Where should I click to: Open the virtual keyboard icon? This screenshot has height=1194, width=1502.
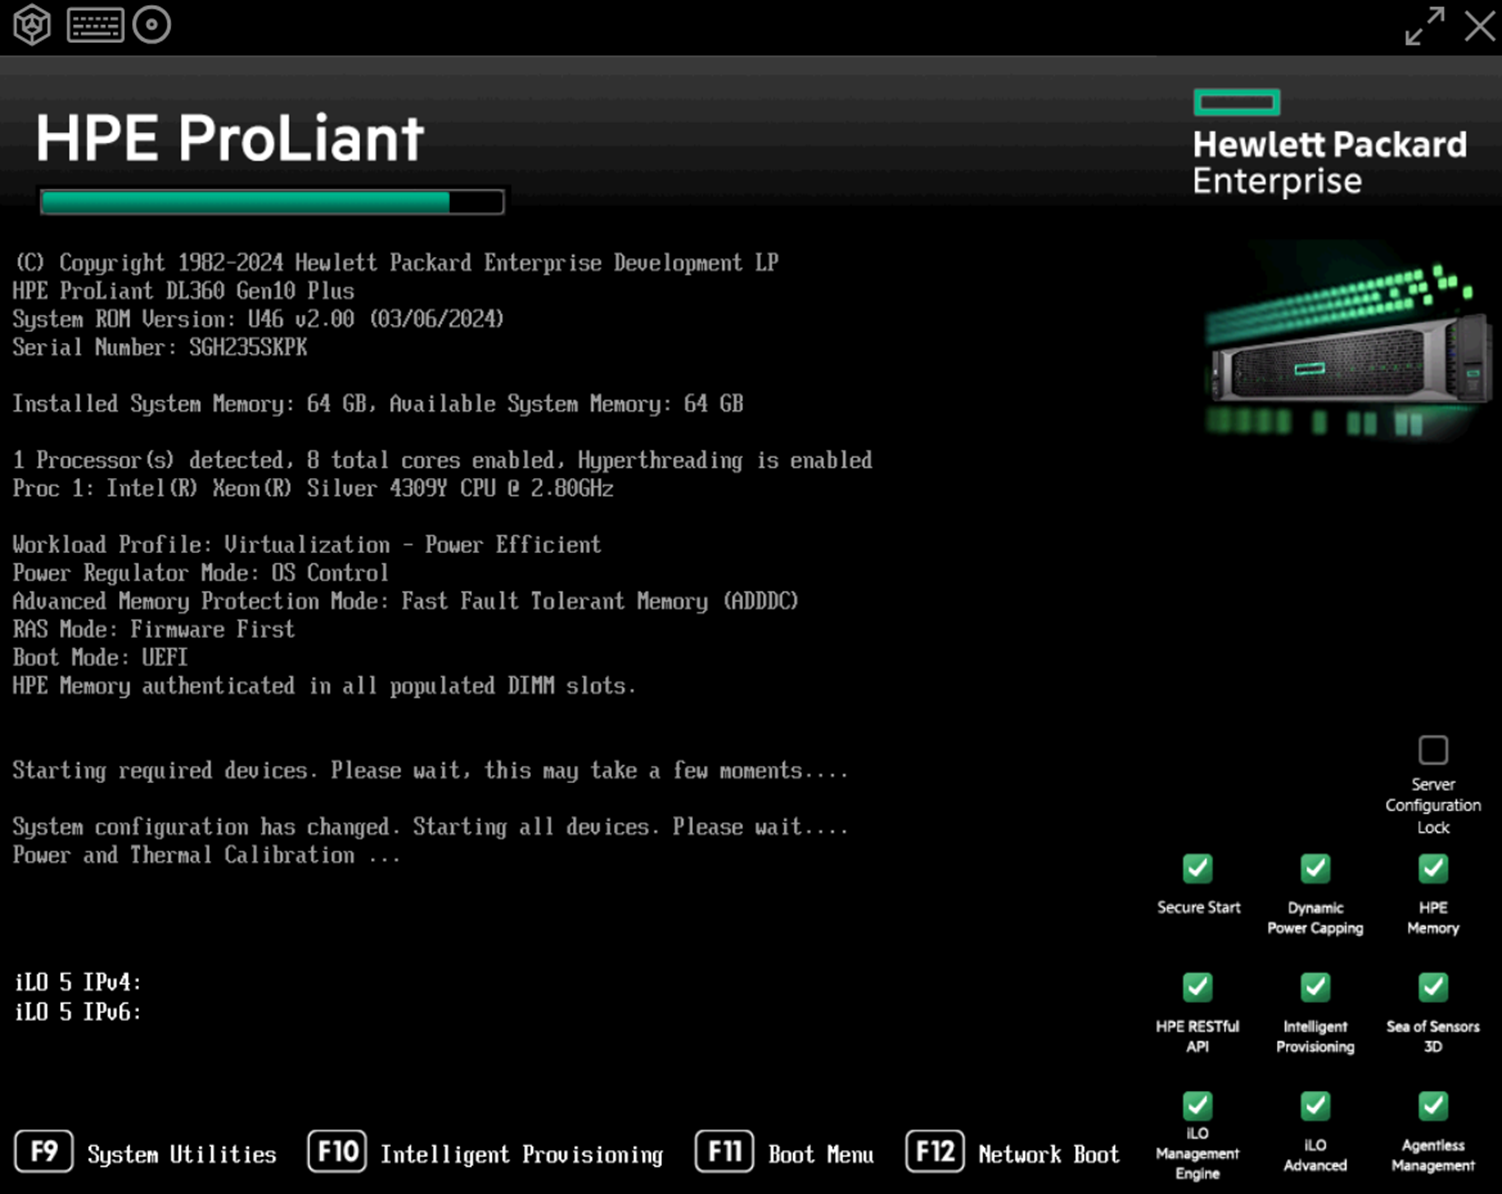pyautogui.click(x=96, y=25)
